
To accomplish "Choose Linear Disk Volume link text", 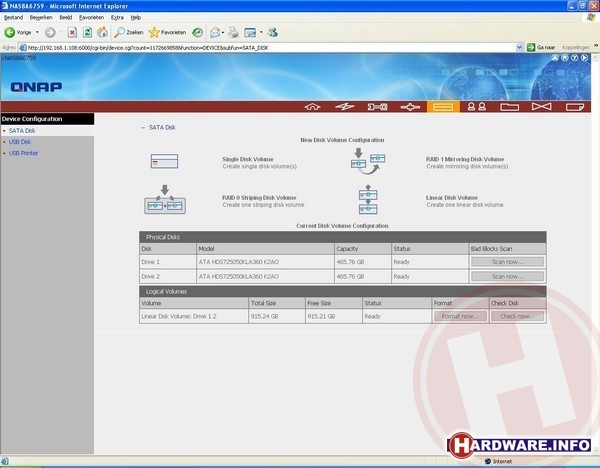I will 452,198.
